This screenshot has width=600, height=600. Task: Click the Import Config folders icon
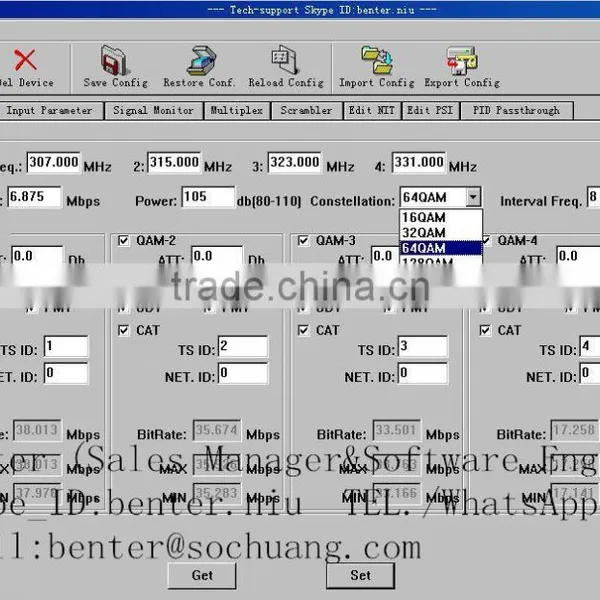point(377,60)
